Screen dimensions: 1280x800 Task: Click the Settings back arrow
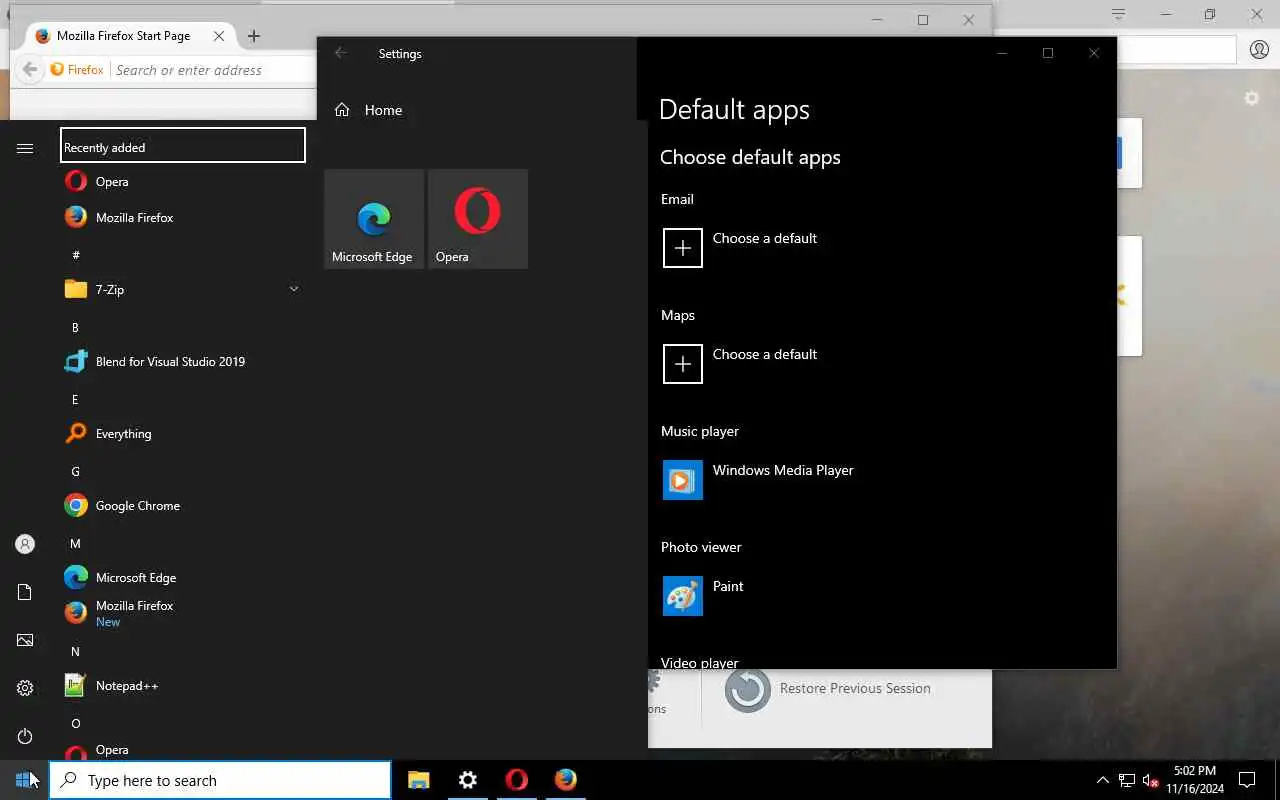coord(341,53)
